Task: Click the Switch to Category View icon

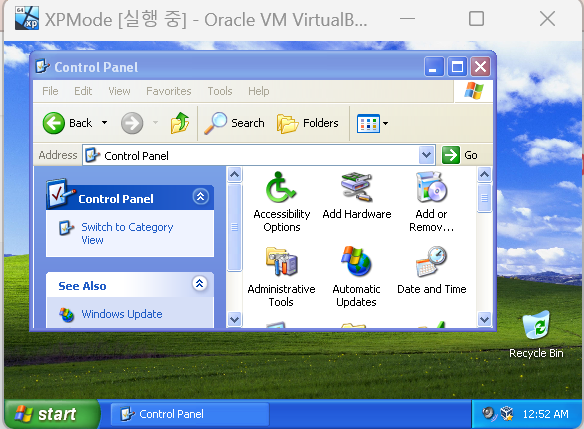Action: (66, 228)
